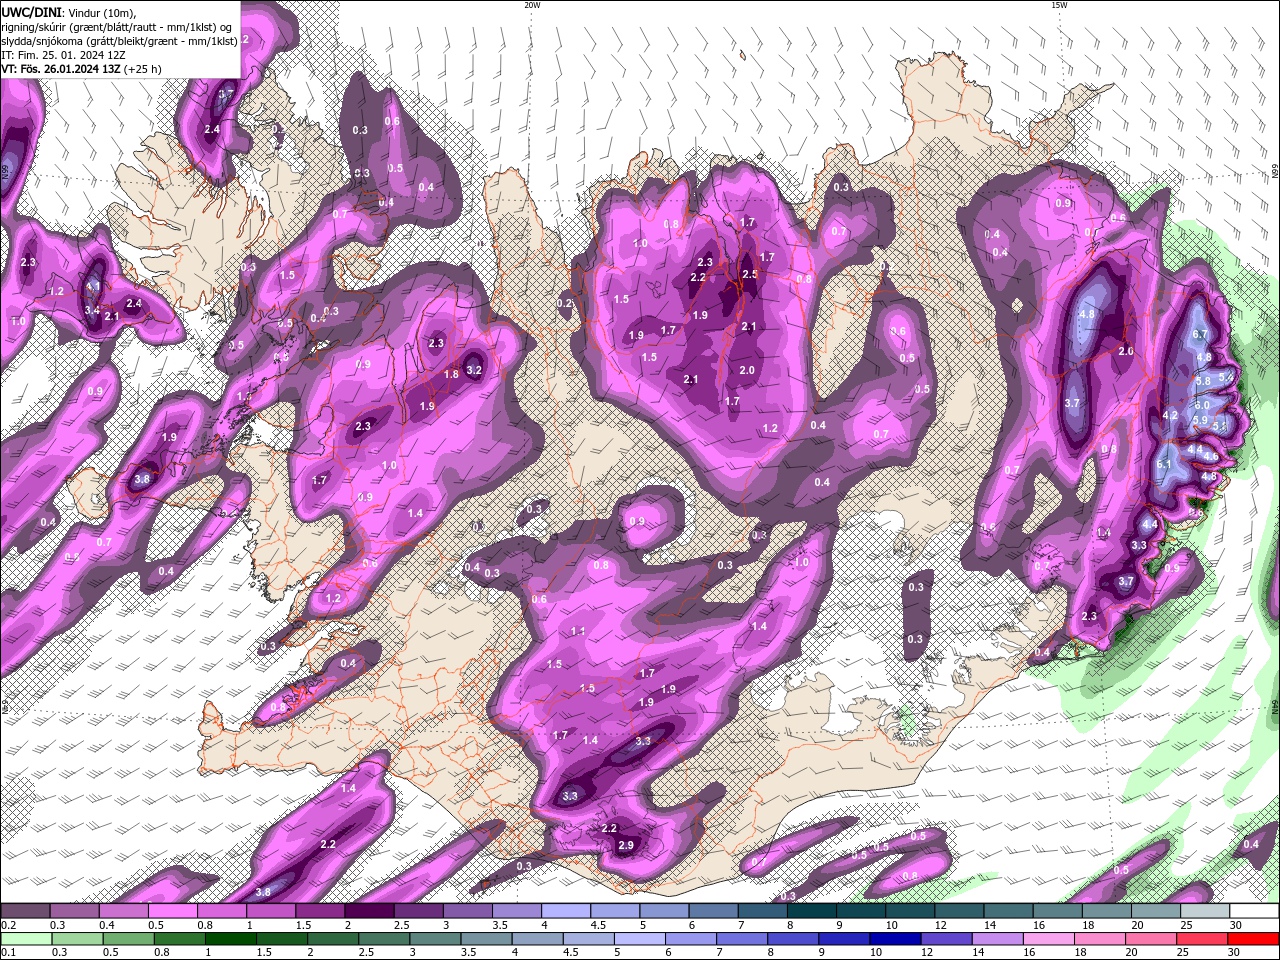Click the 'IT: Fim. 25. 01. 2024 12Z' line
The width and height of the screenshot is (1280, 960).
(x=61, y=55)
